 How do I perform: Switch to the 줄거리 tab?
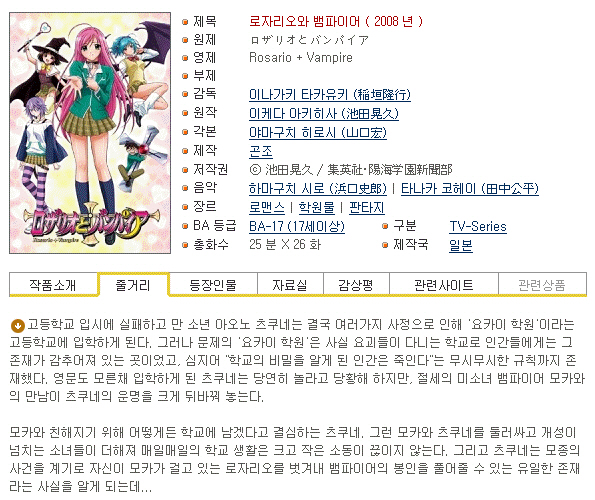133,285
